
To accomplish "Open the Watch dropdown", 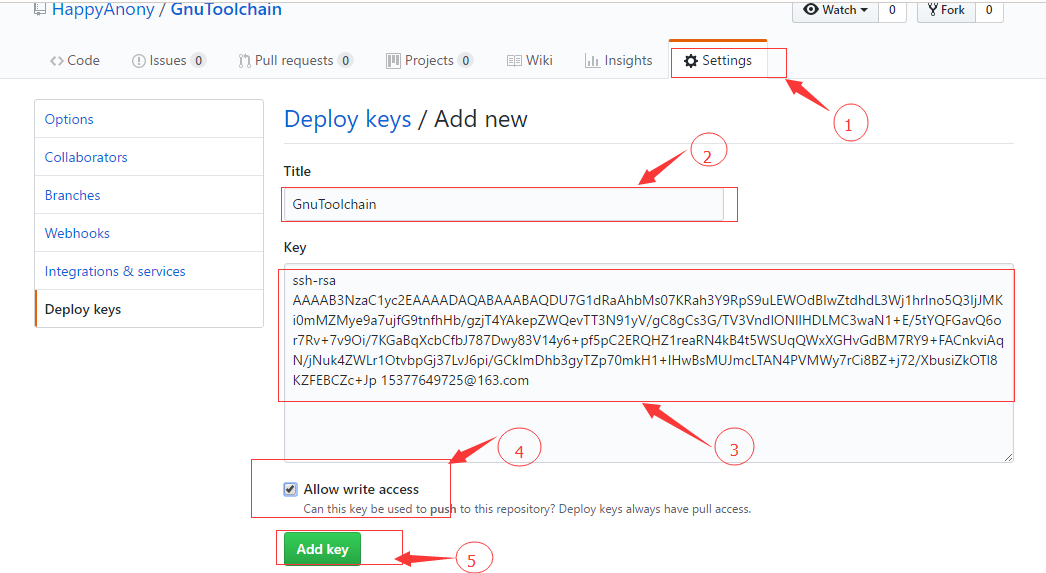I will click(835, 10).
